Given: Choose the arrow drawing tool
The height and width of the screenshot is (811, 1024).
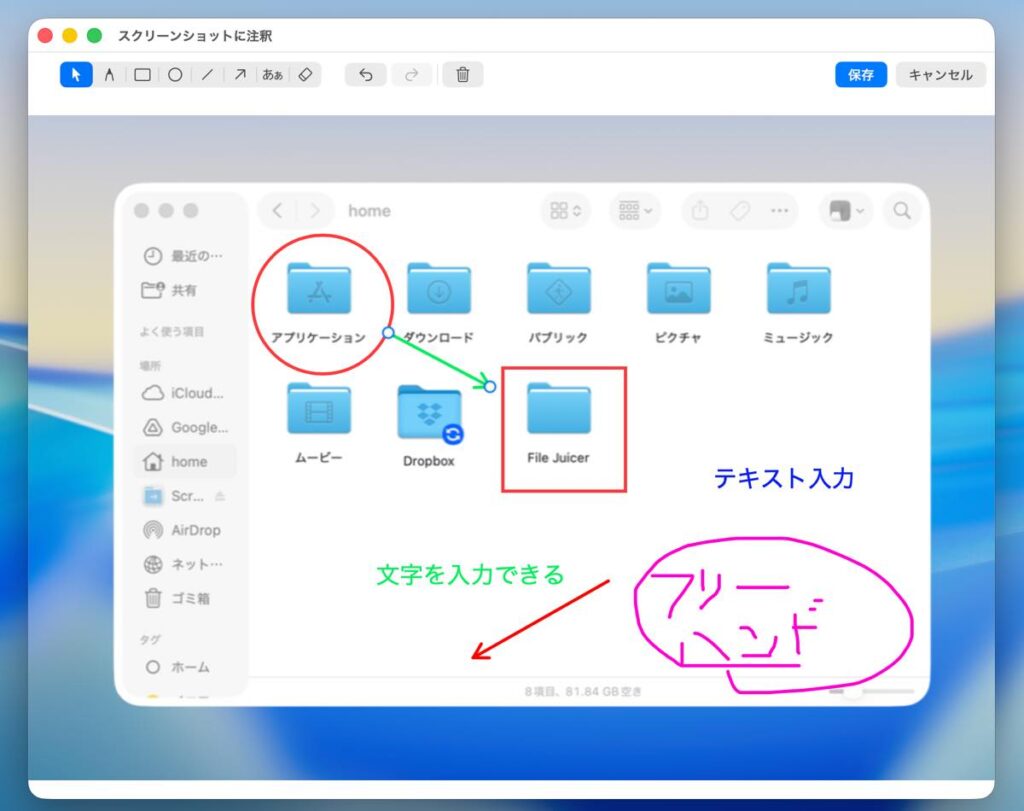Looking at the screenshot, I should [x=240, y=75].
